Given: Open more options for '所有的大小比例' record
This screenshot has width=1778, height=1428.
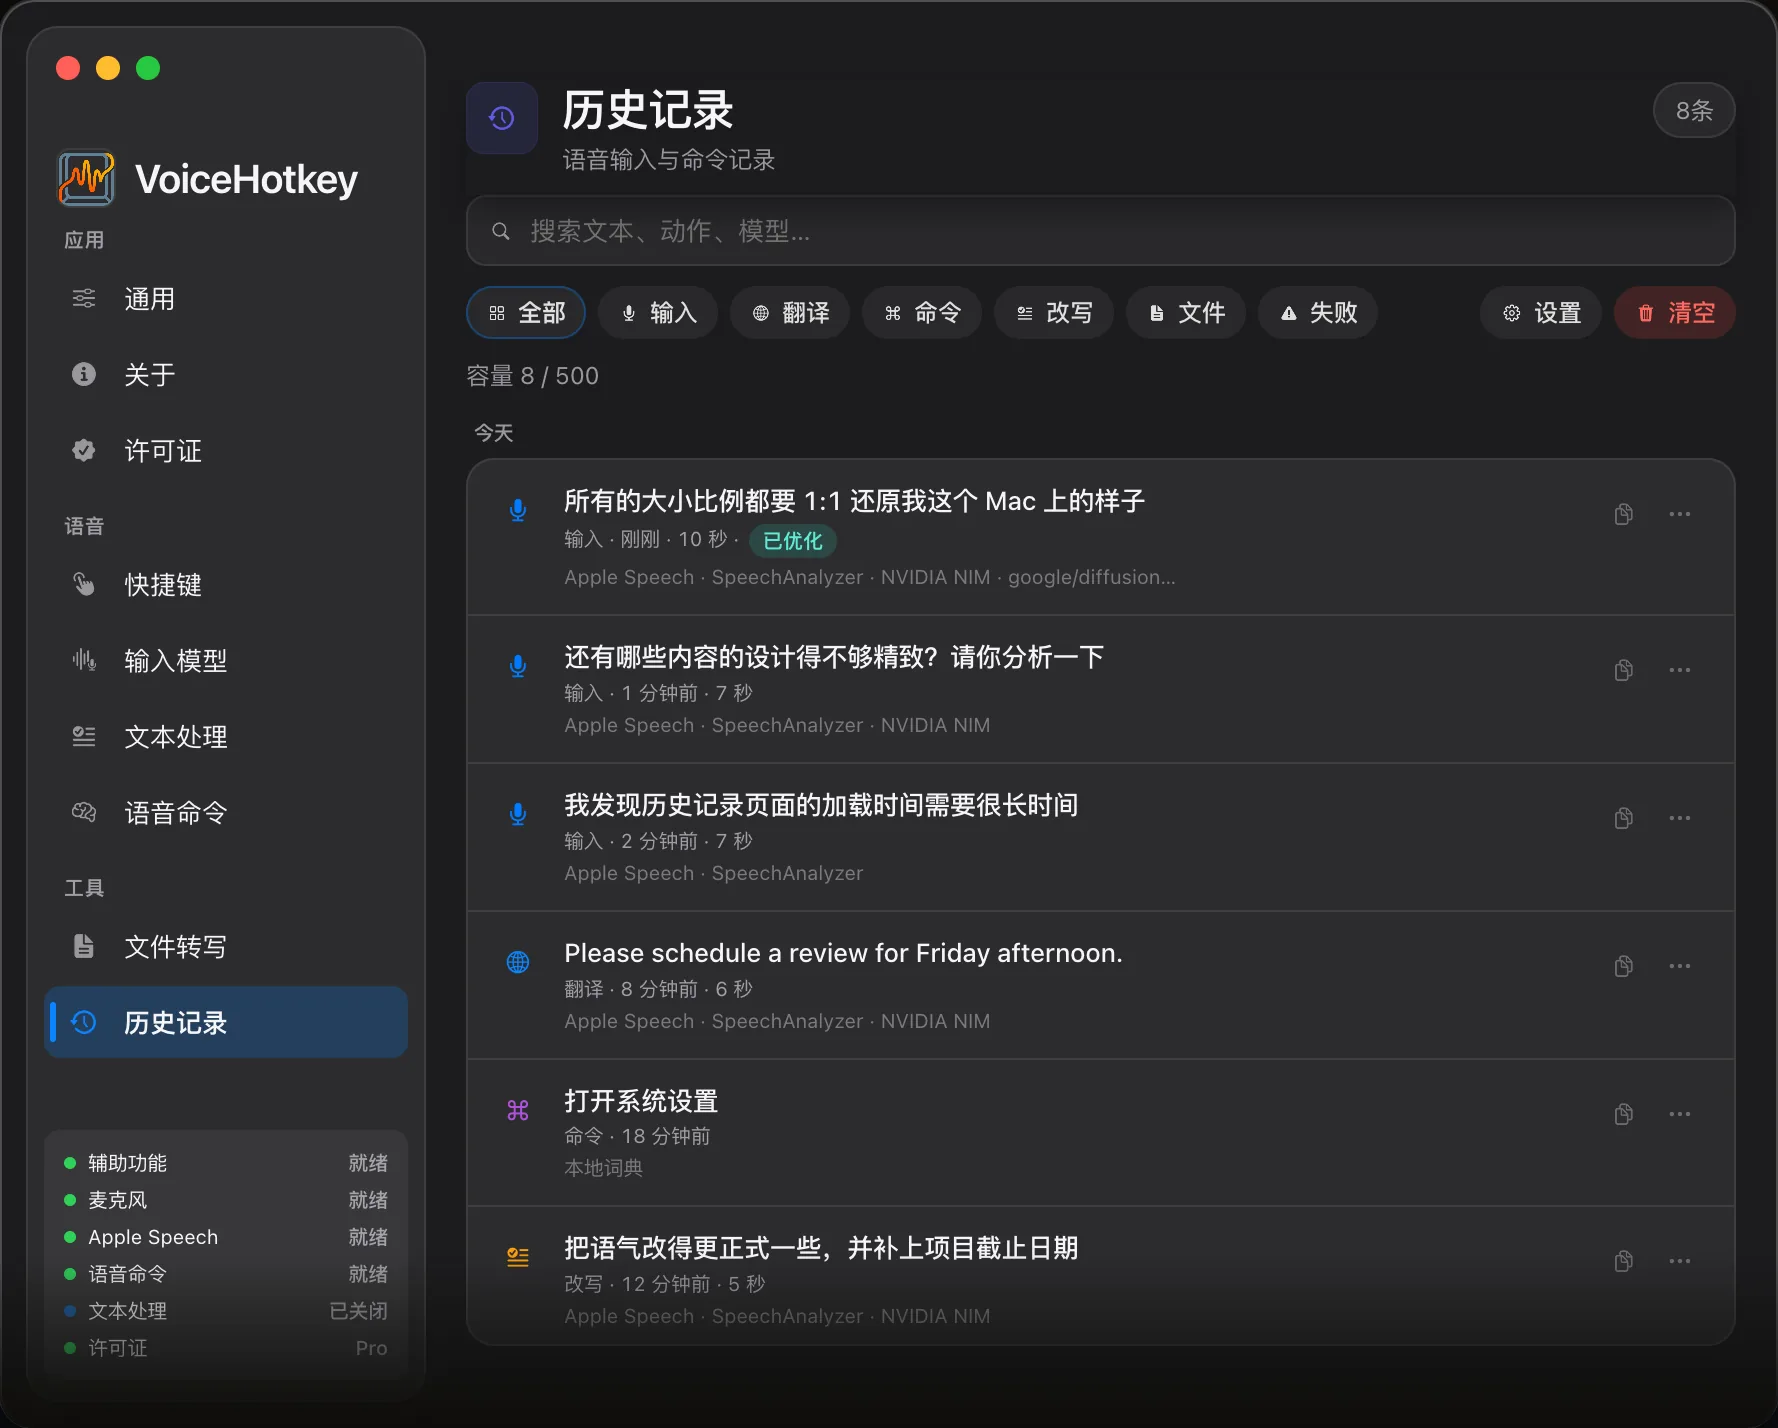Looking at the screenshot, I should 1680,514.
